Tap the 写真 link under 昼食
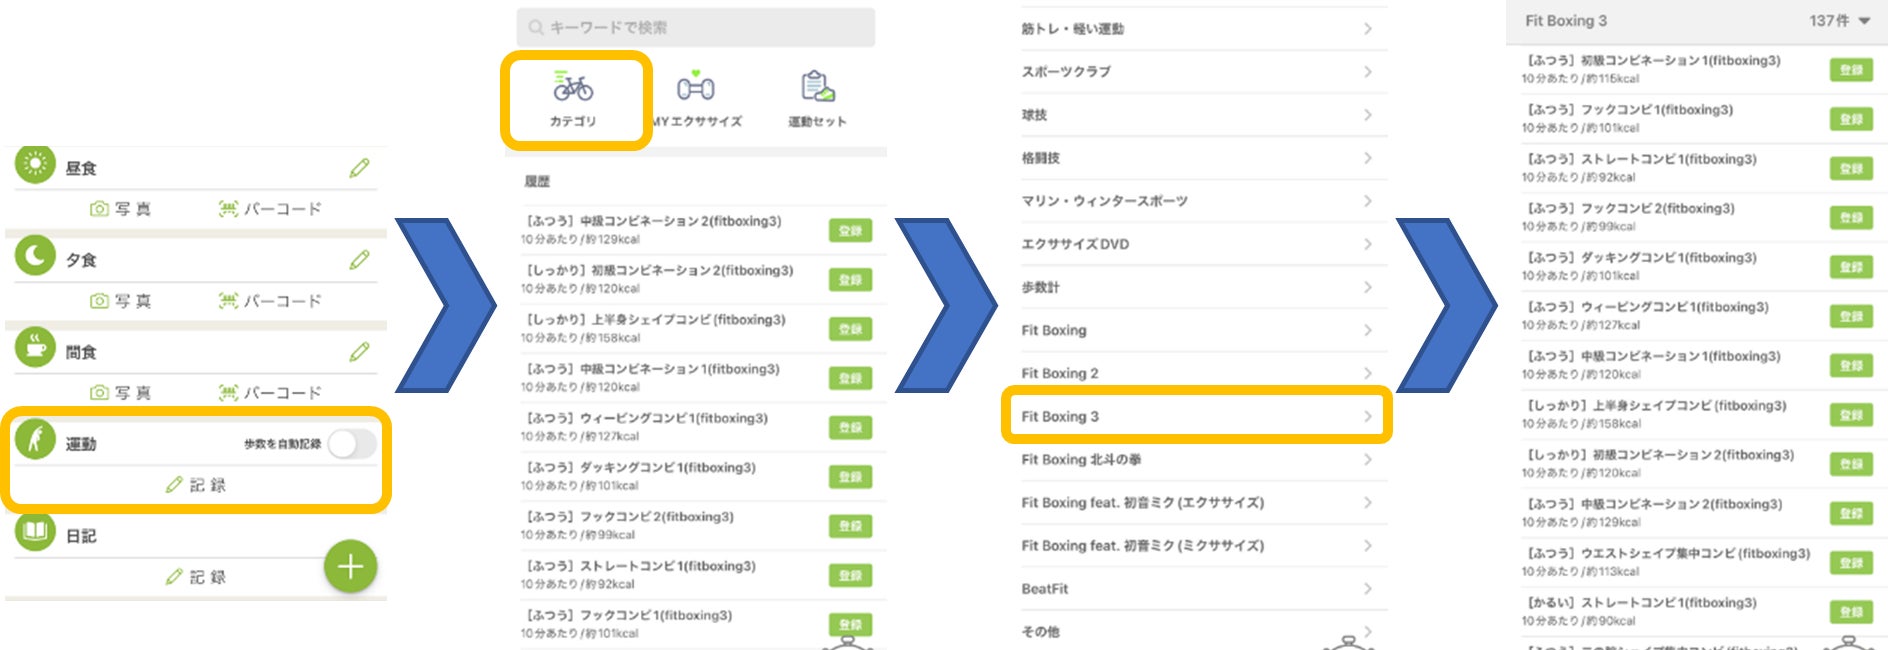The width and height of the screenshot is (1888, 650). (x=121, y=209)
